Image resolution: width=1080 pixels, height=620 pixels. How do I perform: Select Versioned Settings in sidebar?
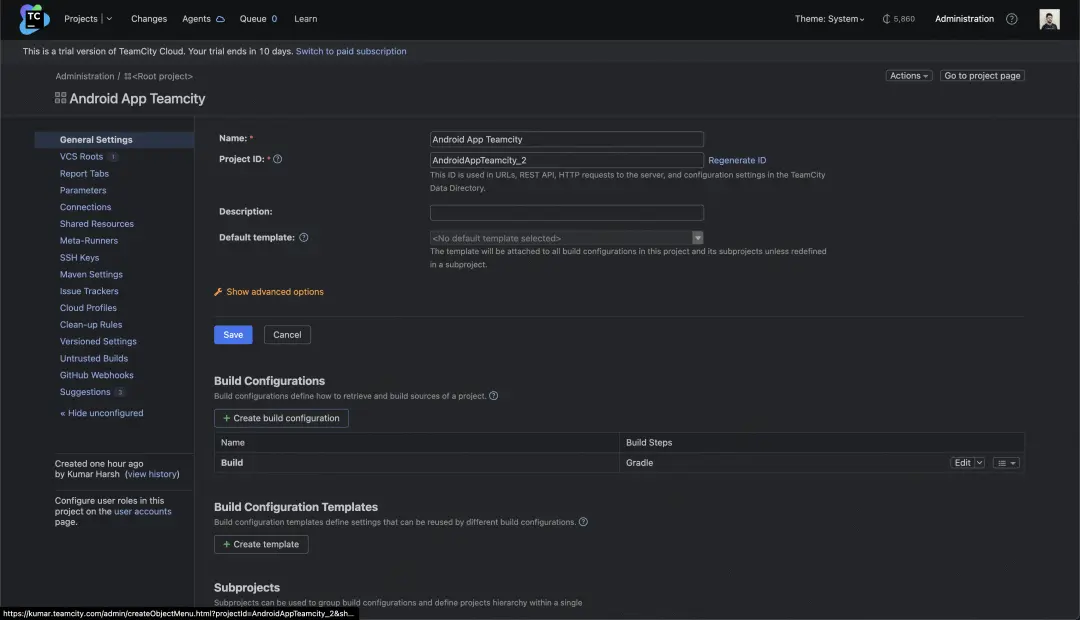98,342
